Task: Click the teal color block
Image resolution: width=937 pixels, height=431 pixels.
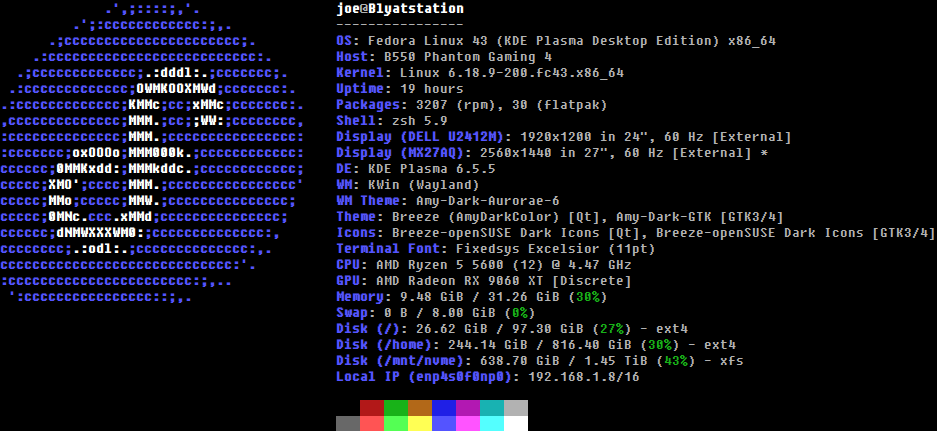Action: coord(492,408)
